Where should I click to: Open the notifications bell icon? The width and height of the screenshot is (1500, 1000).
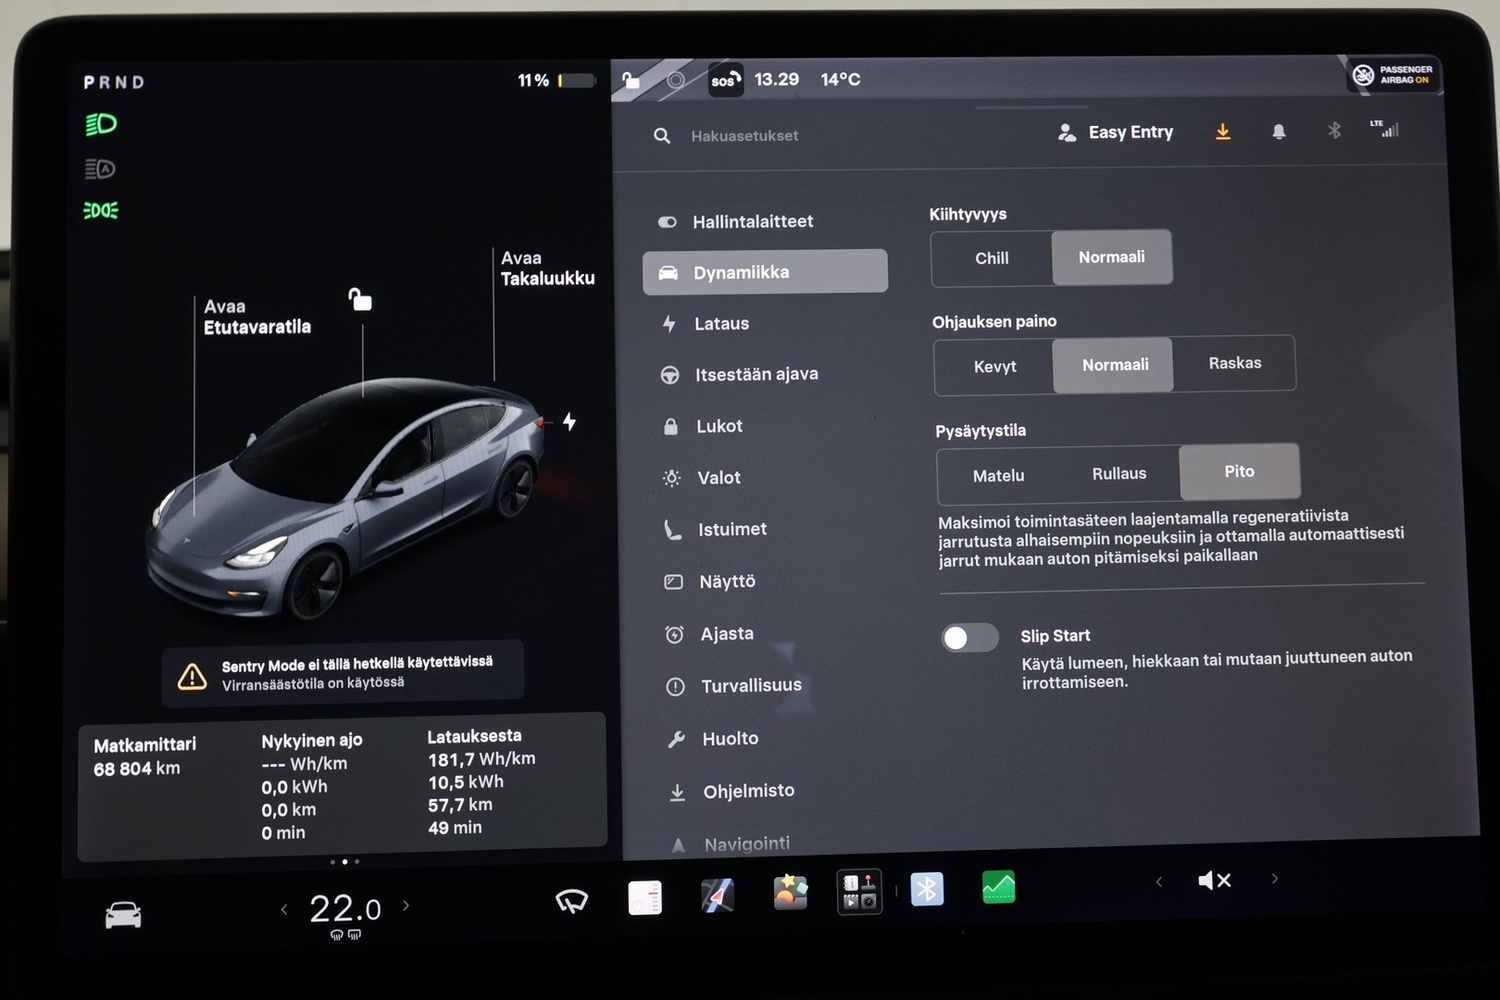tap(1278, 131)
